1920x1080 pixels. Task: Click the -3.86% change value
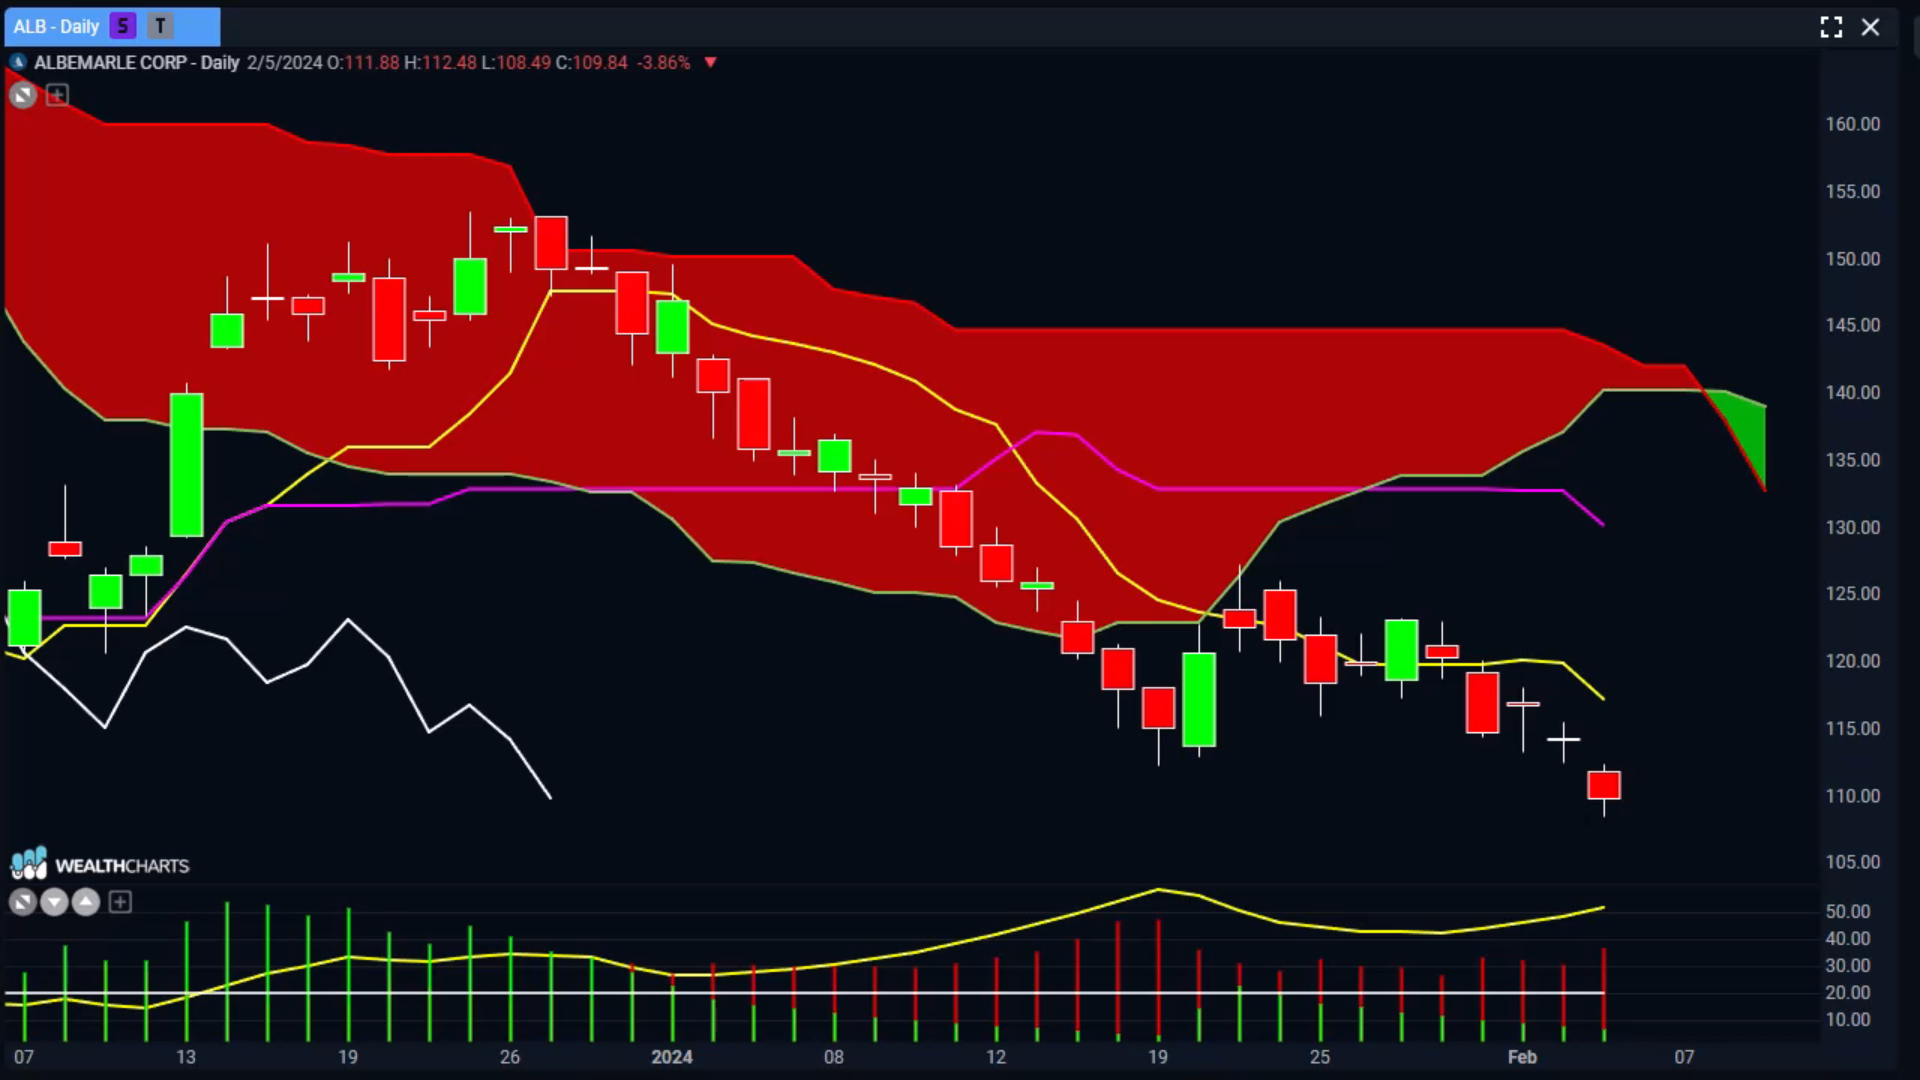663,62
